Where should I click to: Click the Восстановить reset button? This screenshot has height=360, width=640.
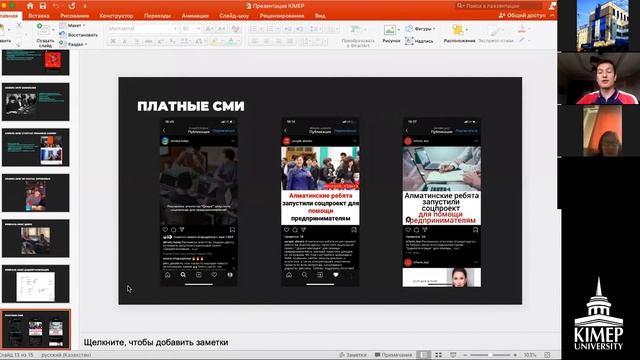point(79,35)
